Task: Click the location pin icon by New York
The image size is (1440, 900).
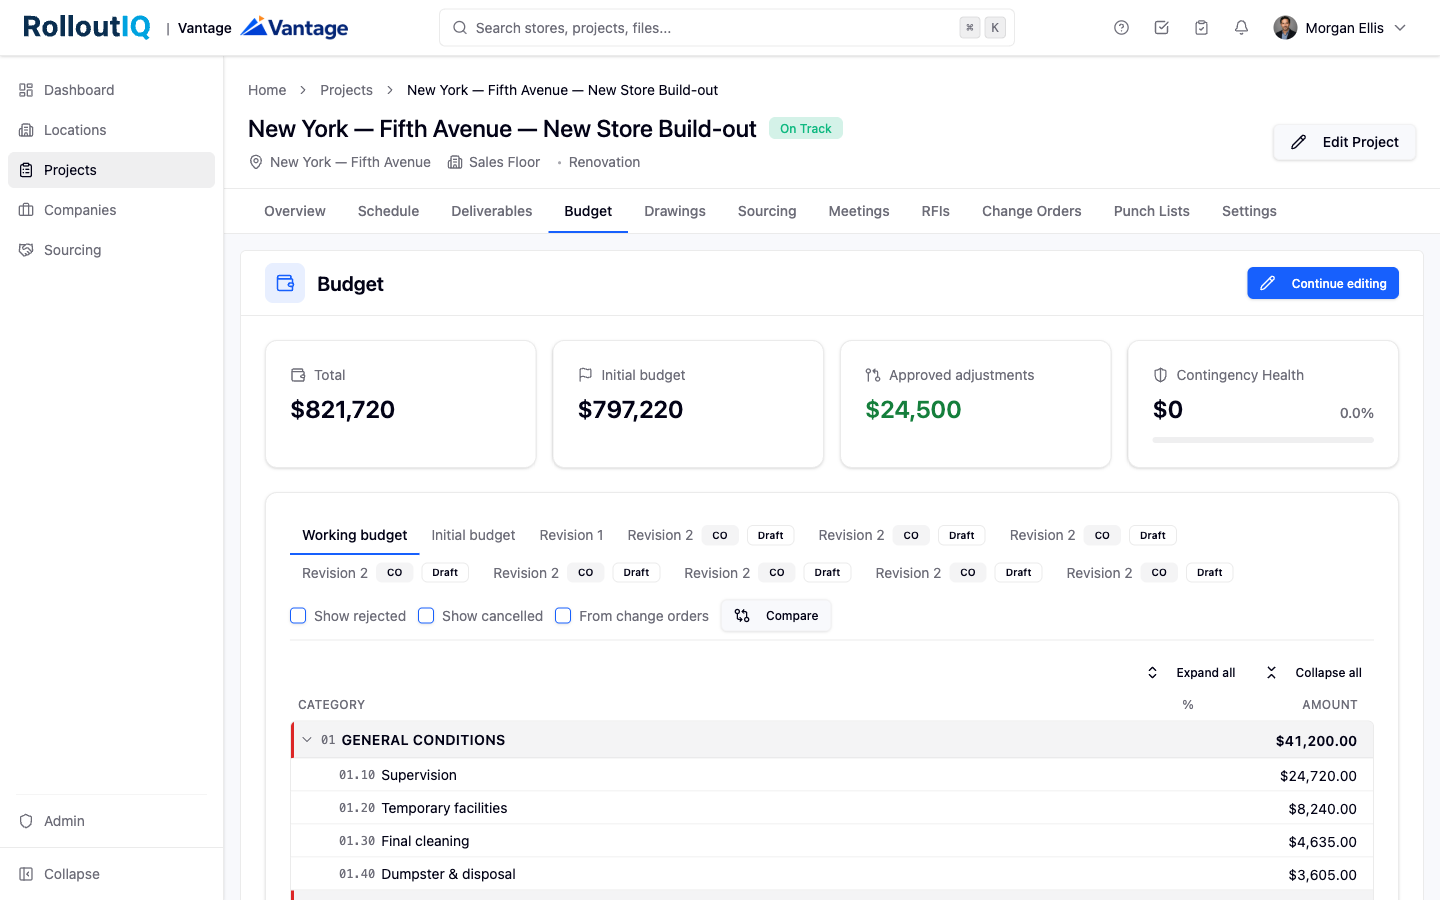Action: click(x=256, y=162)
